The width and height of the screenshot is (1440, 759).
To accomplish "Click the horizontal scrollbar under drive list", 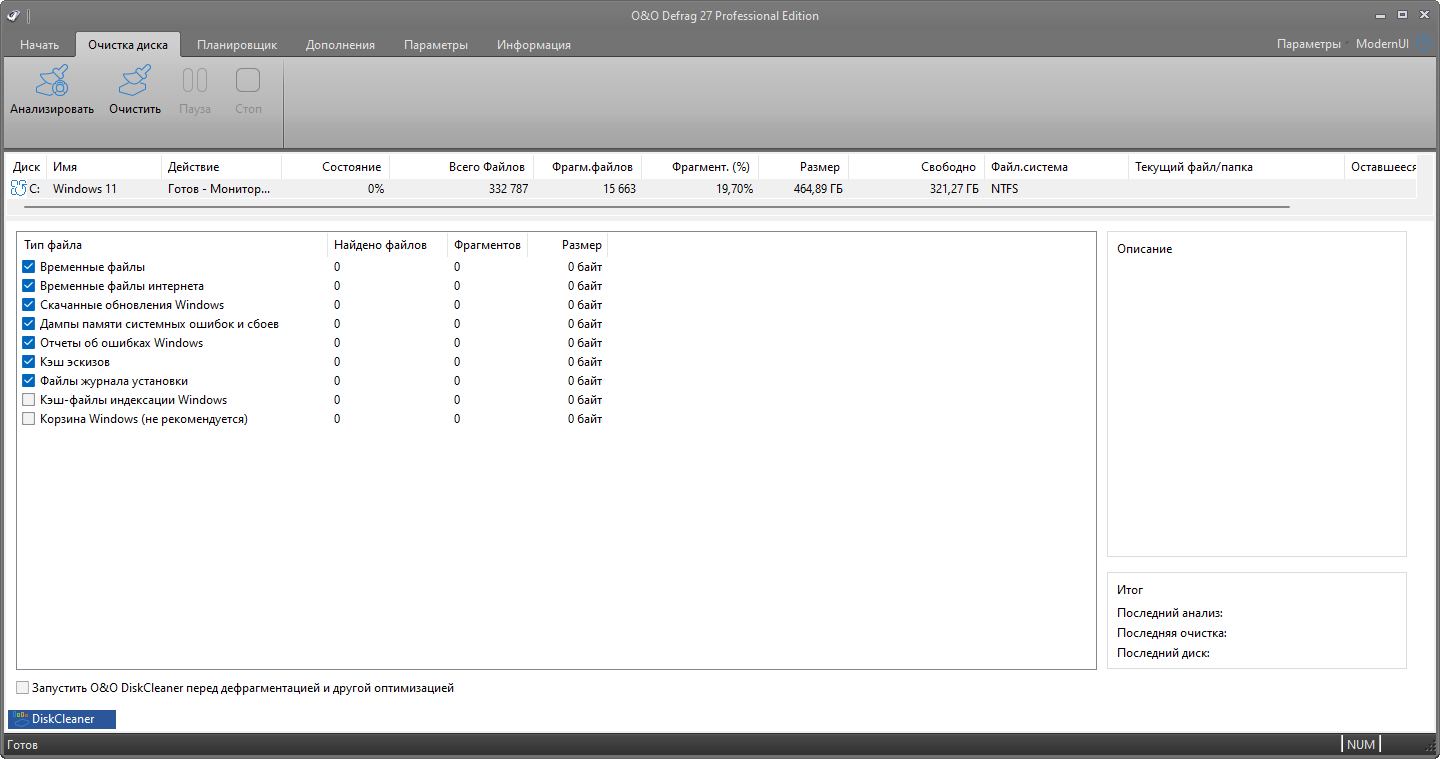I will click(656, 207).
